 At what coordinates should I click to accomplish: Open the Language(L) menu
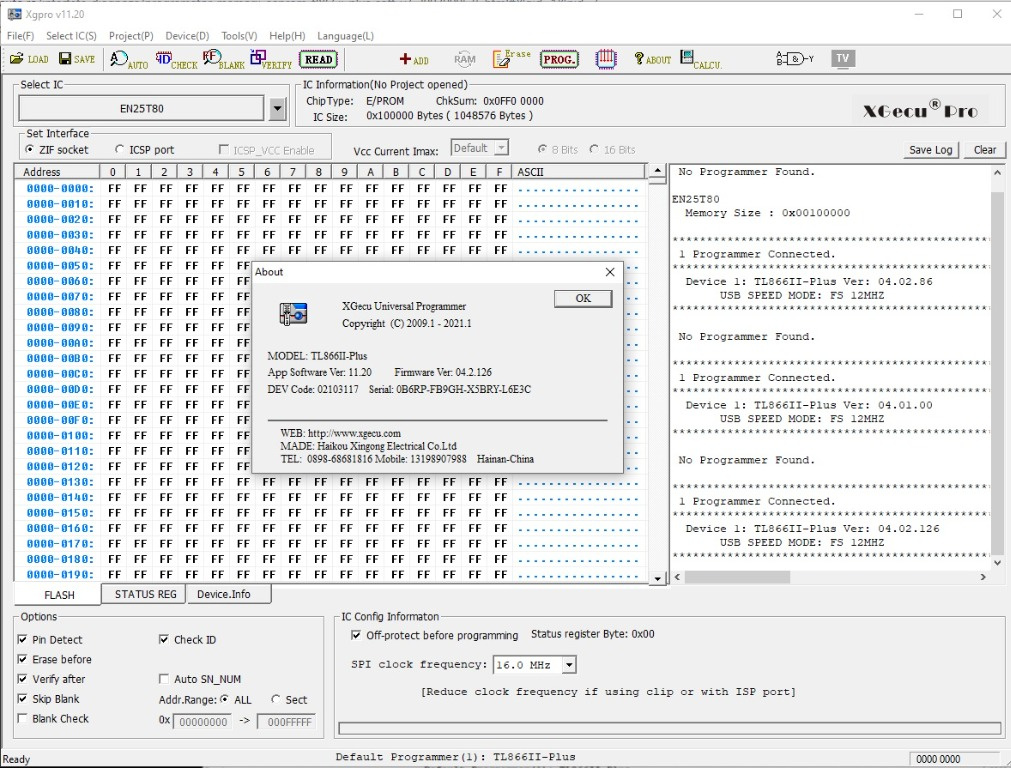click(346, 36)
